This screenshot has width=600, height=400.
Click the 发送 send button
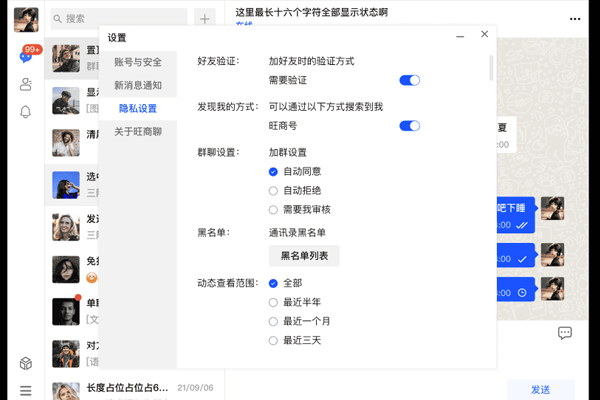point(540,389)
